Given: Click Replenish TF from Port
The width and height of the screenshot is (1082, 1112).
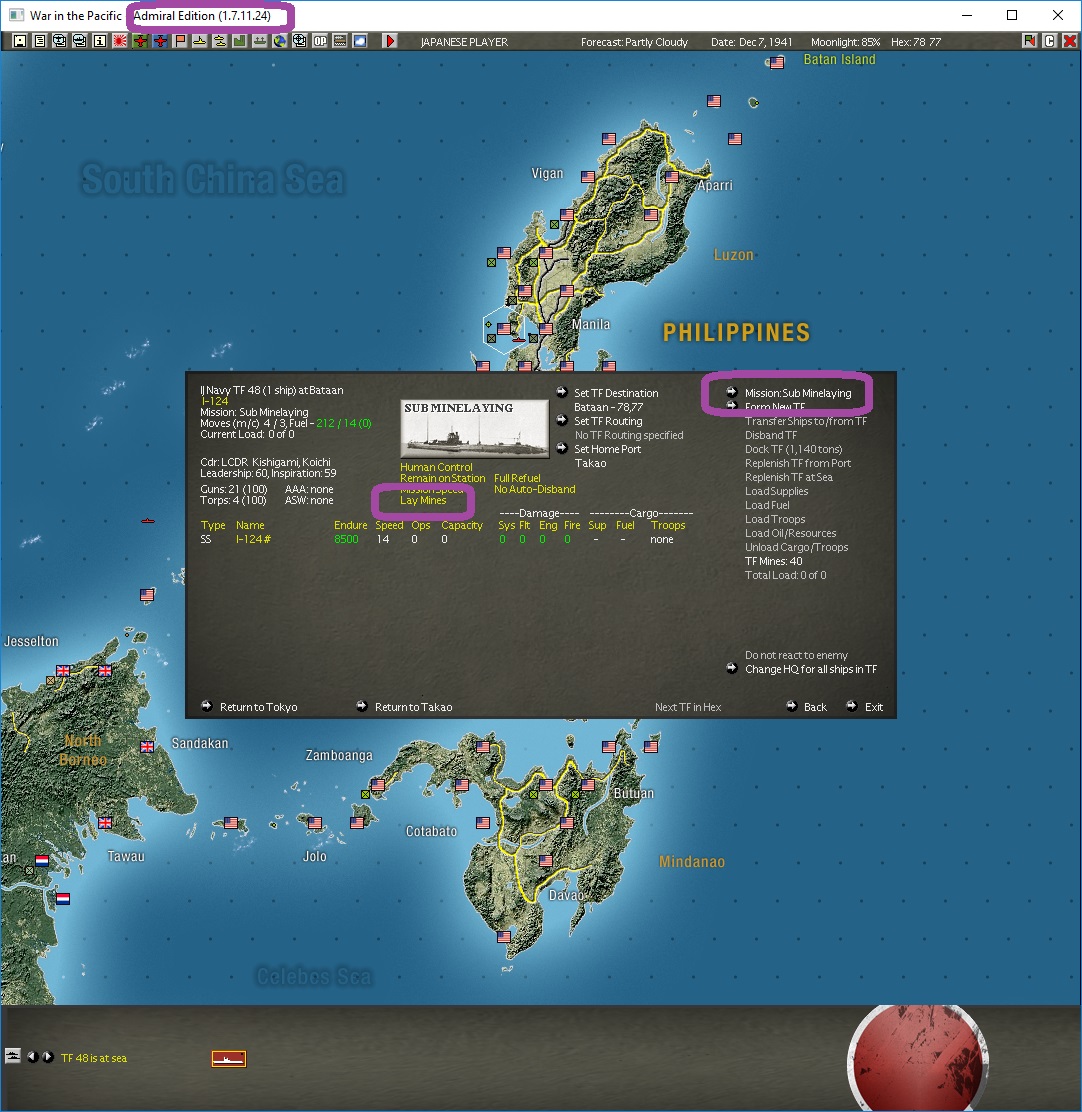Looking at the screenshot, I should pyautogui.click(x=798, y=463).
